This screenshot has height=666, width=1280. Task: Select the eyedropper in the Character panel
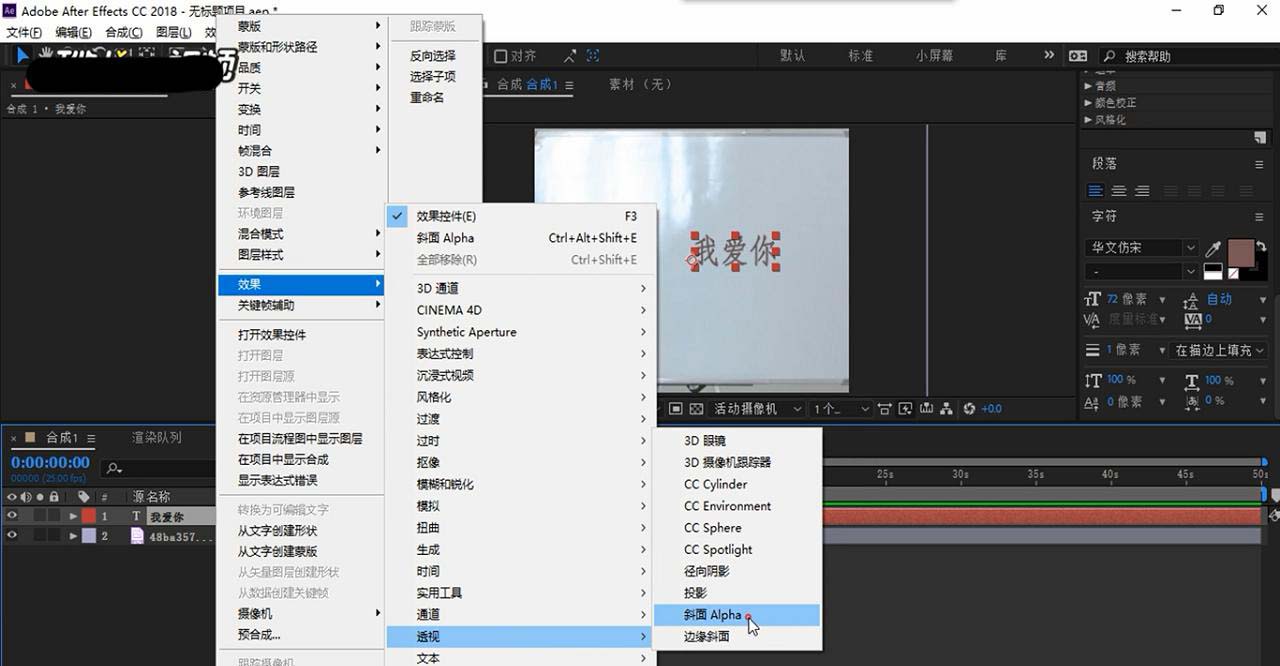[x=1213, y=248]
